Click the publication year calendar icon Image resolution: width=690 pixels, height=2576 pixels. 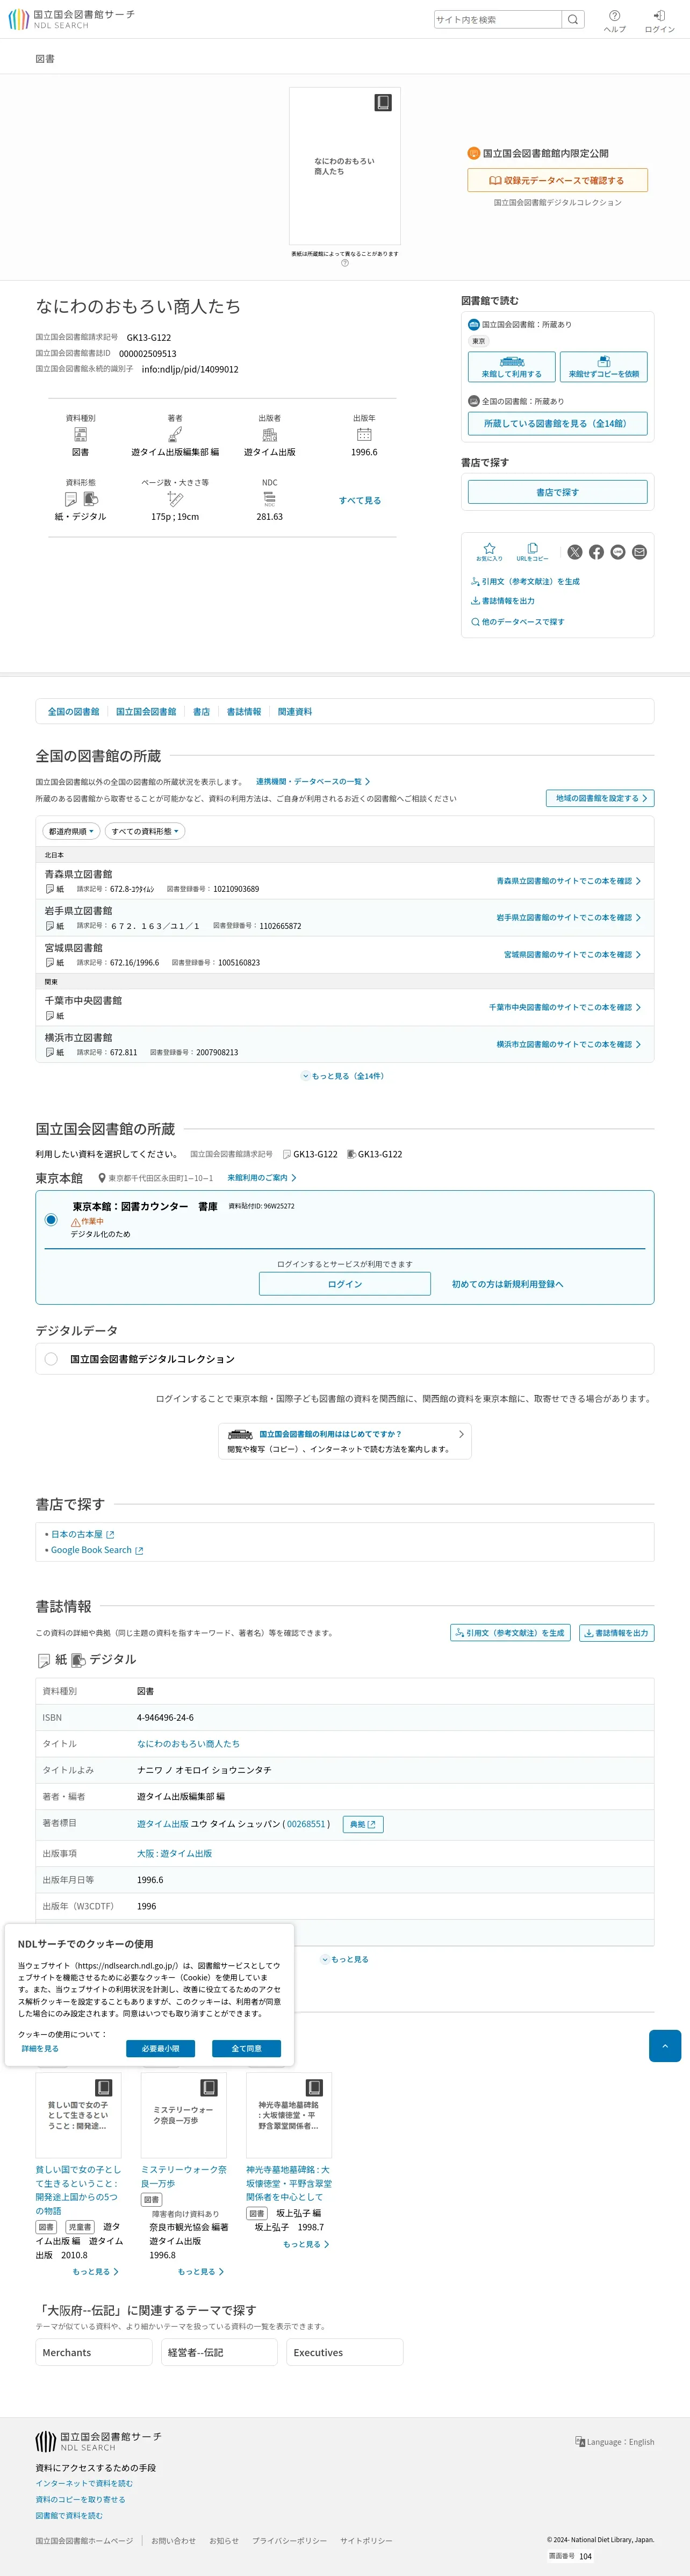364,434
